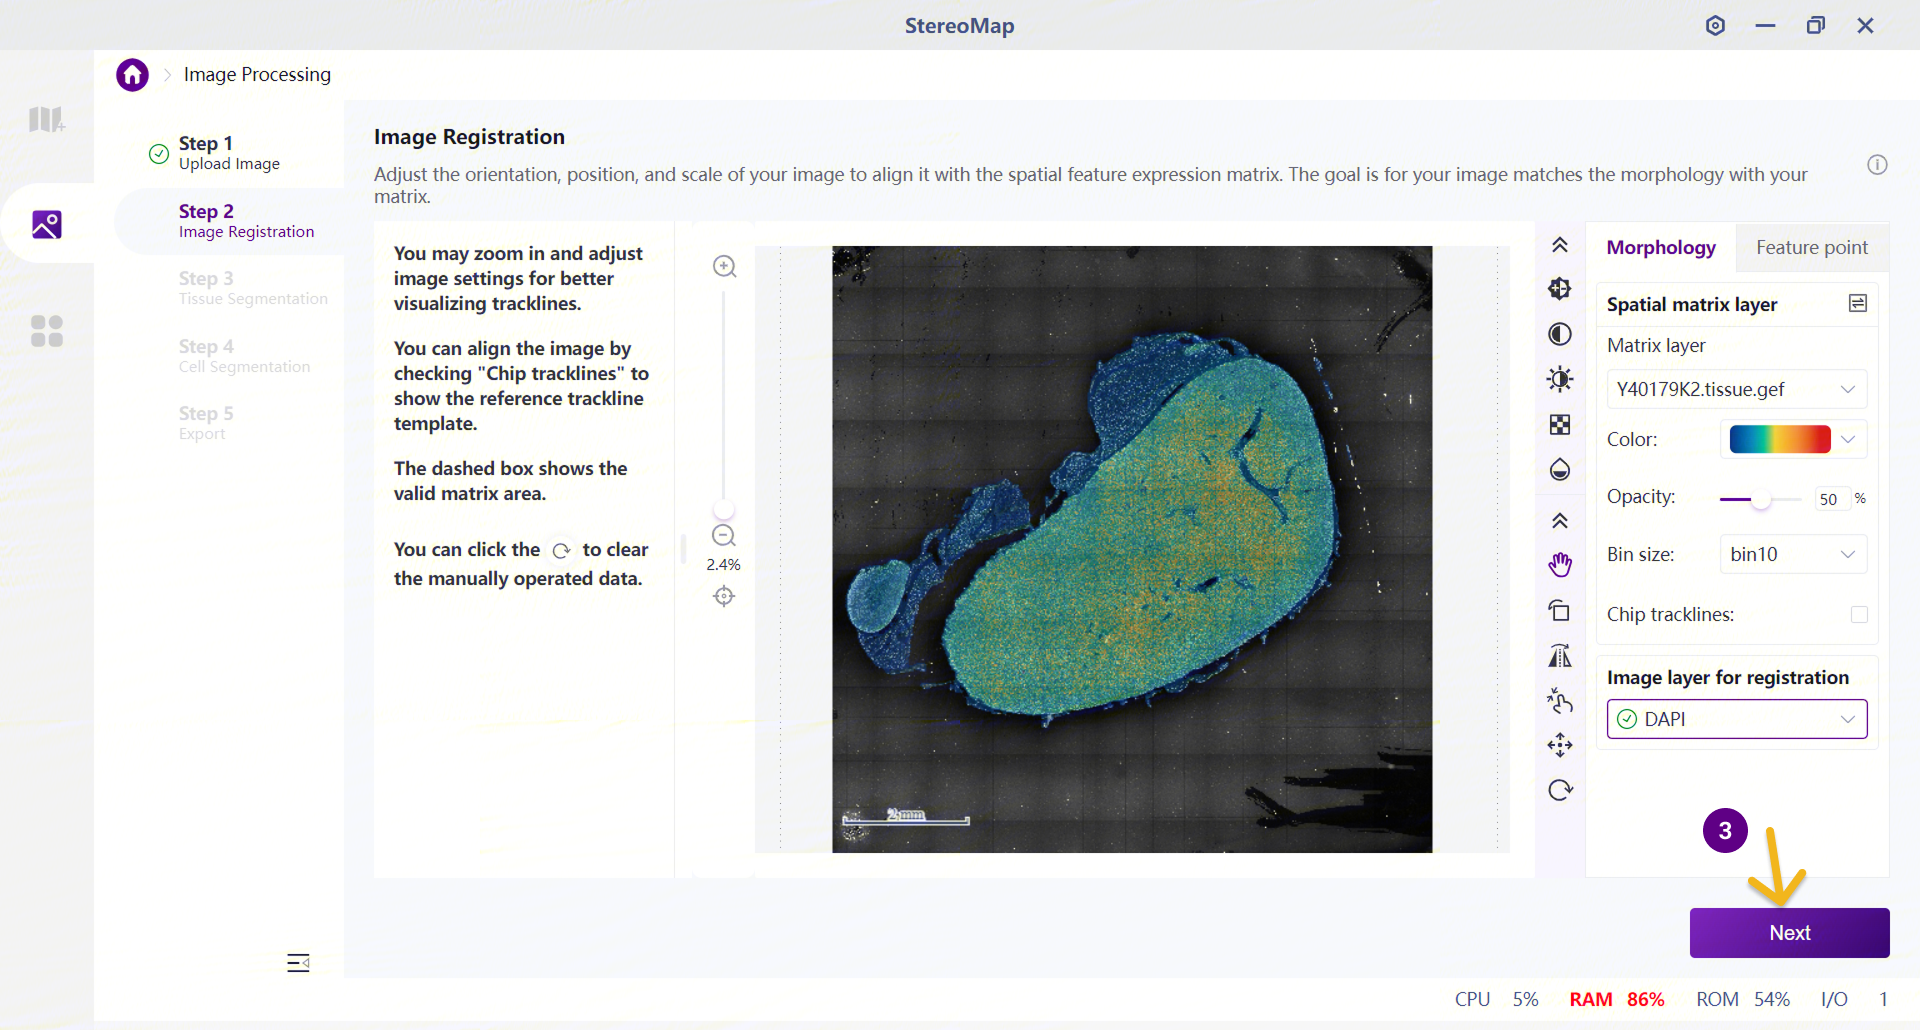Image resolution: width=1920 pixels, height=1030 pixels.
Task: Click the Next button
Action: 1789,933
